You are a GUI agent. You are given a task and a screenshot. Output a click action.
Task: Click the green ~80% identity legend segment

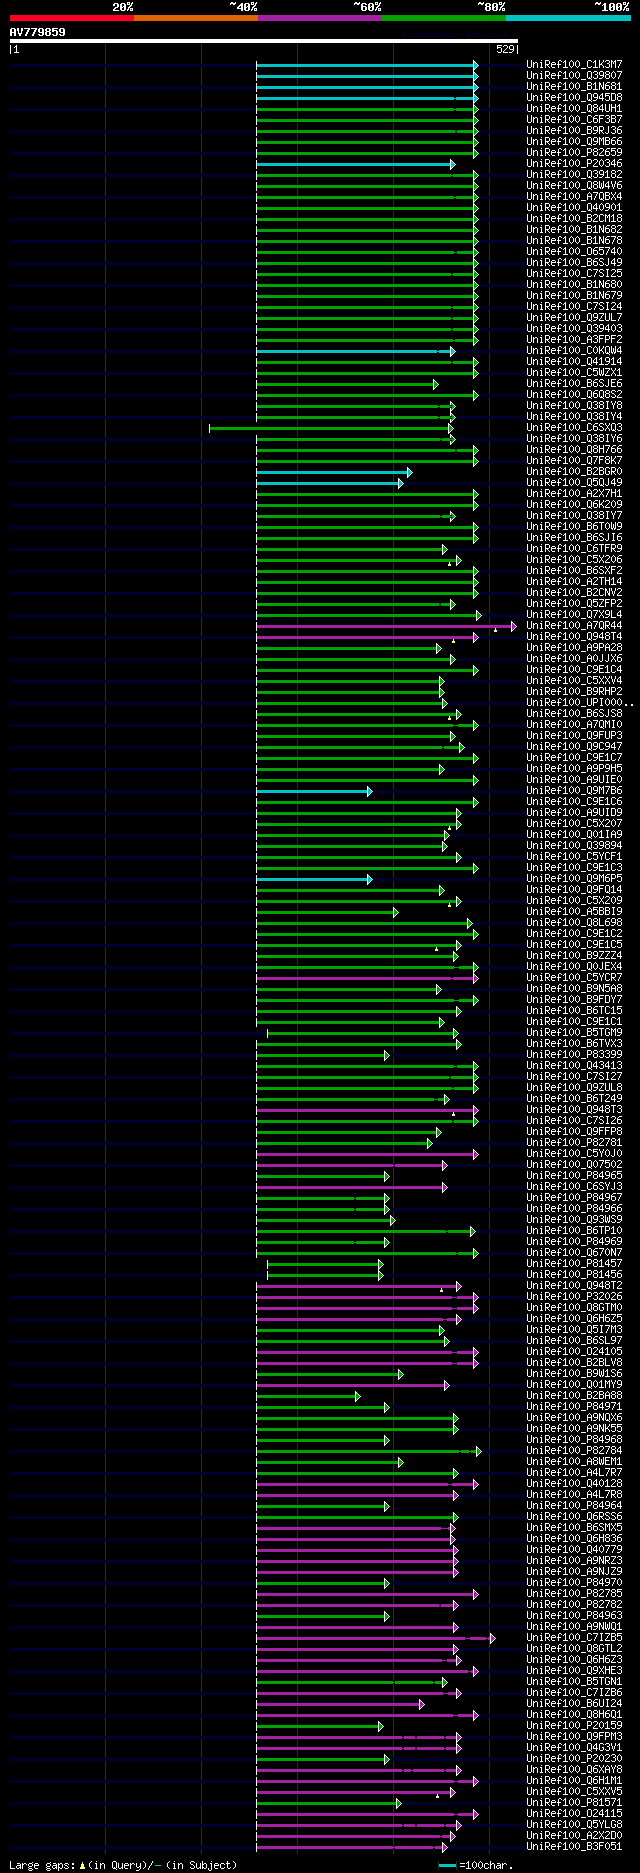pyautogui.click(x=443, y=18)
